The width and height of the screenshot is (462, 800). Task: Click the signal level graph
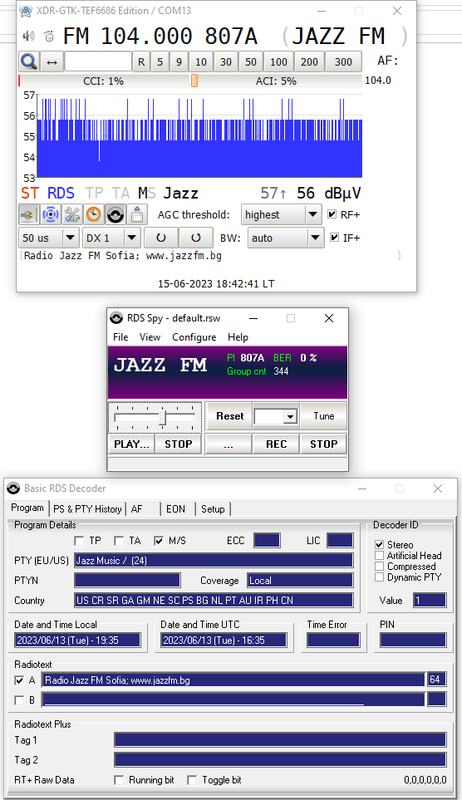click(x=199, y=137)
